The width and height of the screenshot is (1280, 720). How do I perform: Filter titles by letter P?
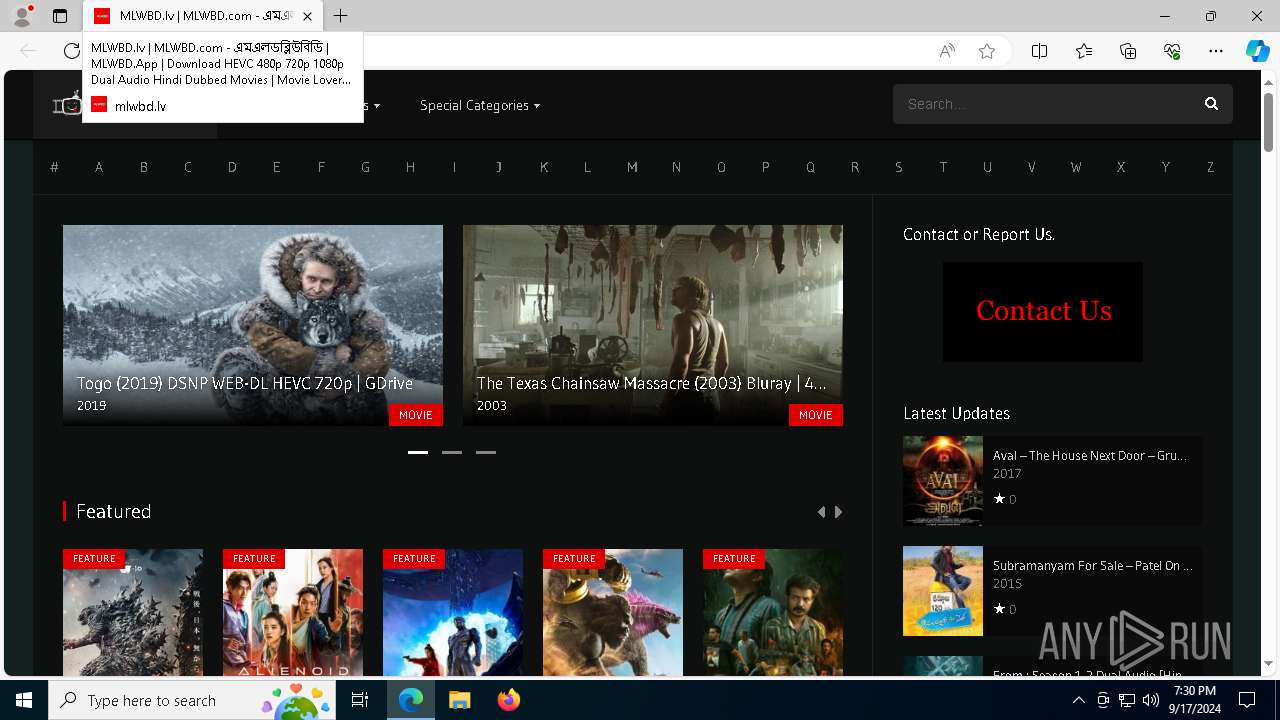pos(765,167)
